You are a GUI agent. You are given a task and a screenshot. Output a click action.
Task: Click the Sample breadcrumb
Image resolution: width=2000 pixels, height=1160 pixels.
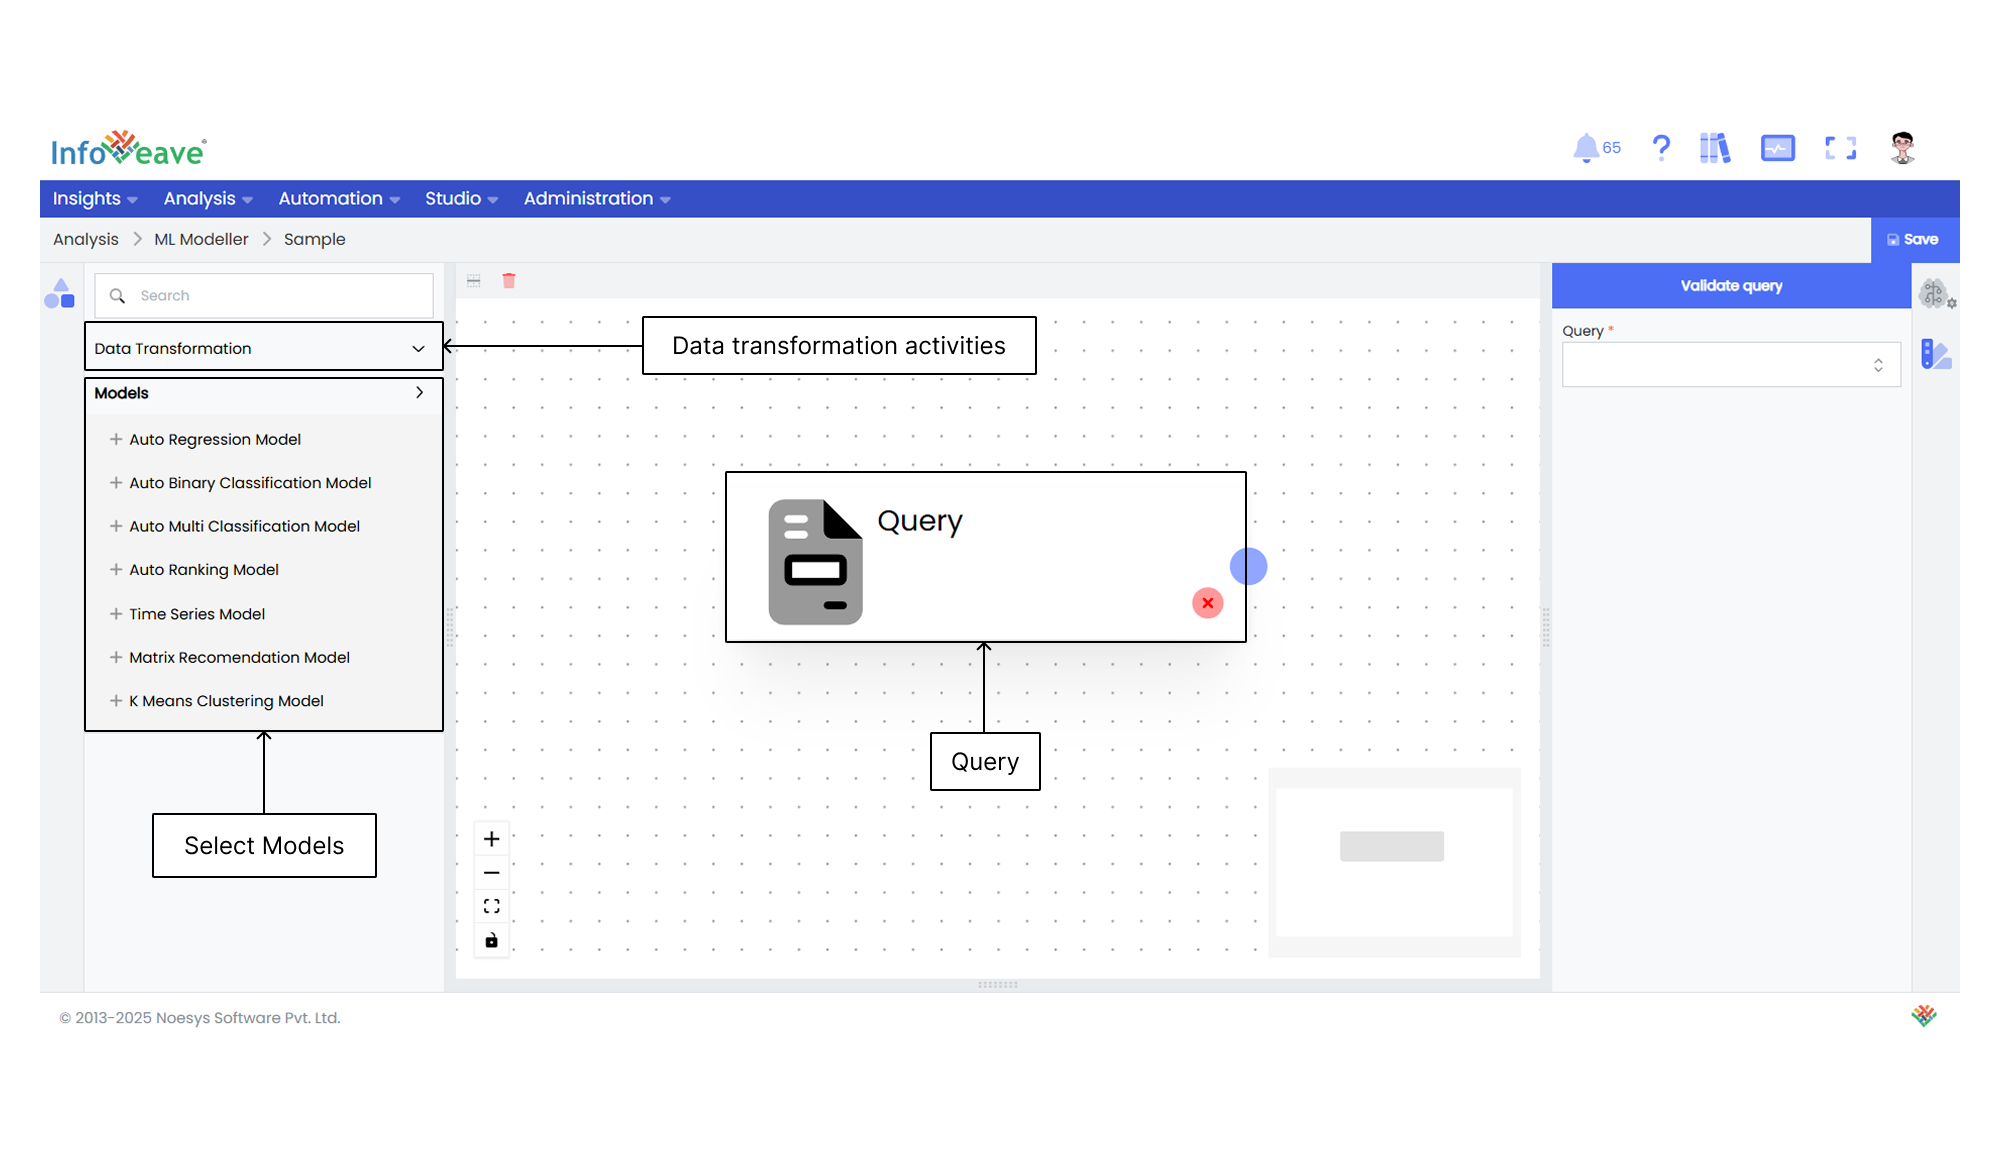(x=314, y=240)
